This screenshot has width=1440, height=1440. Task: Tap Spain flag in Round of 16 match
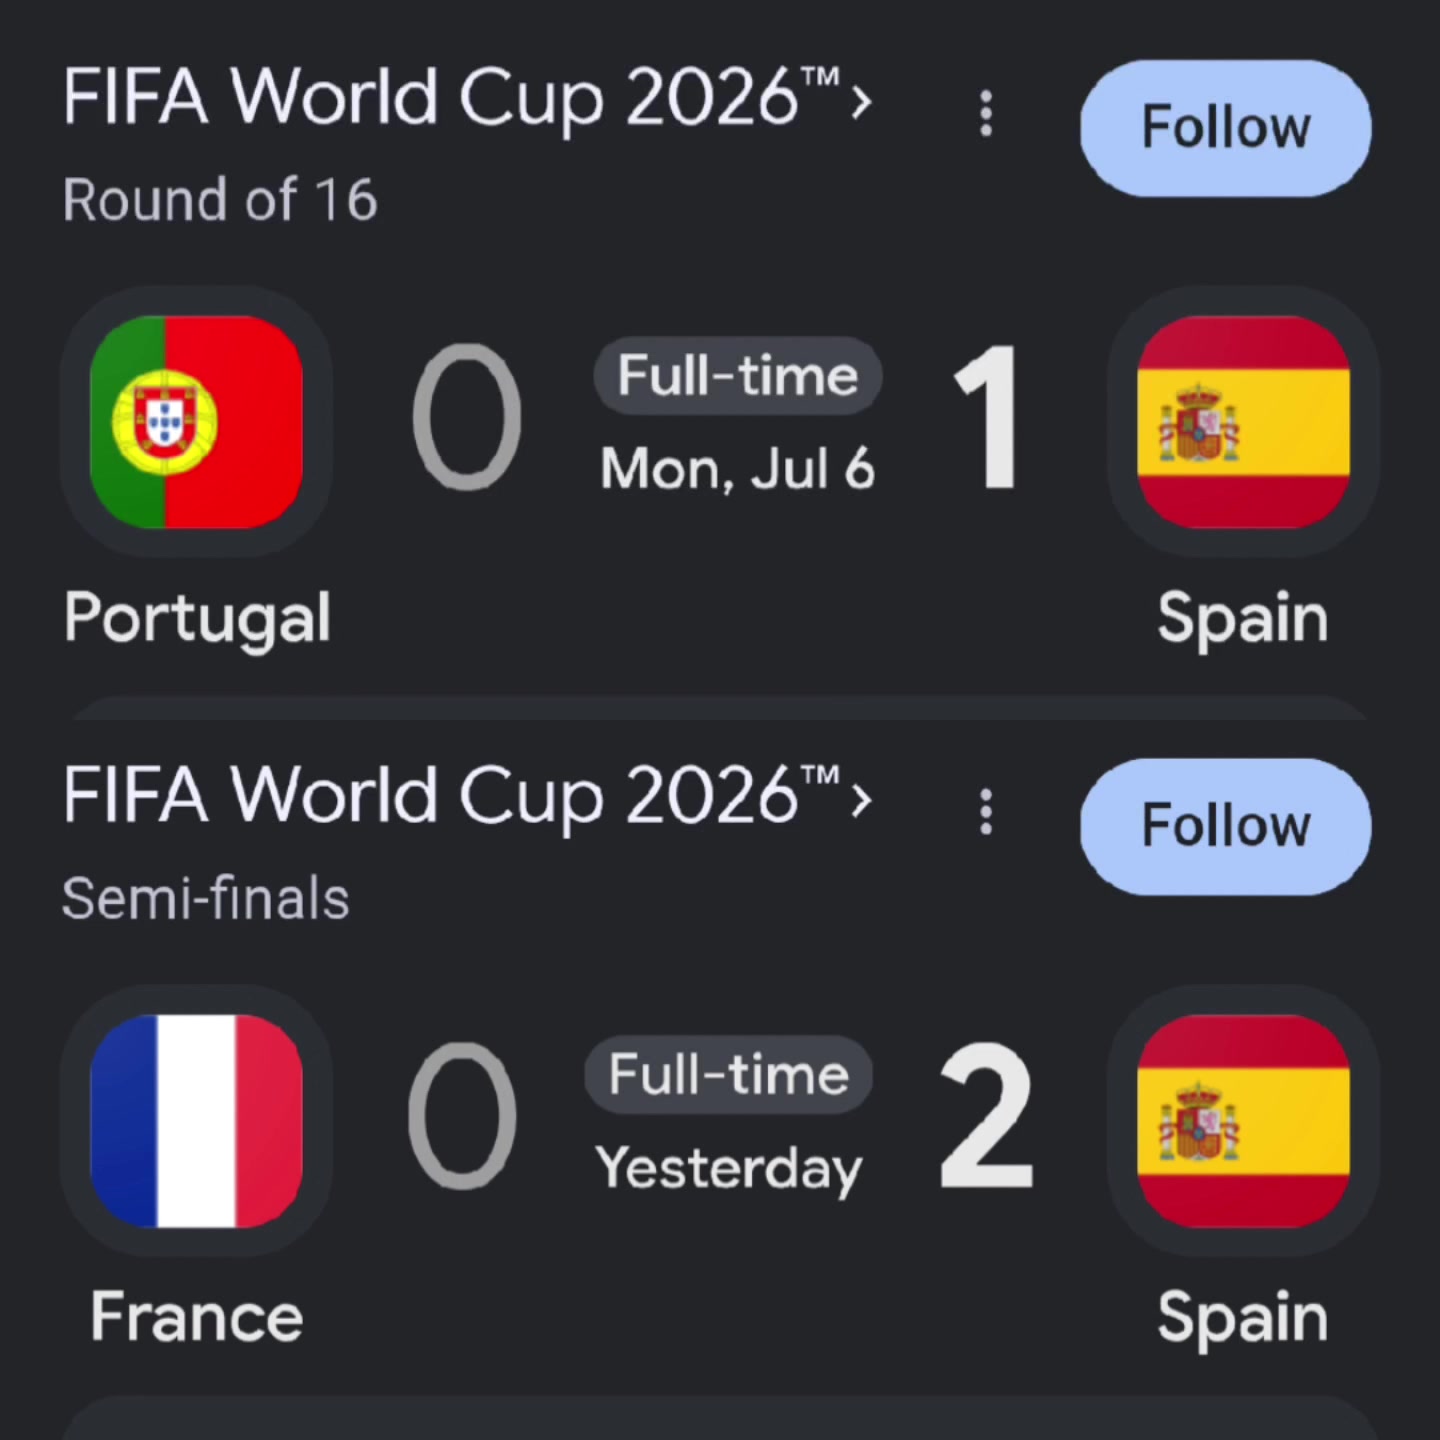(1244, 421)
